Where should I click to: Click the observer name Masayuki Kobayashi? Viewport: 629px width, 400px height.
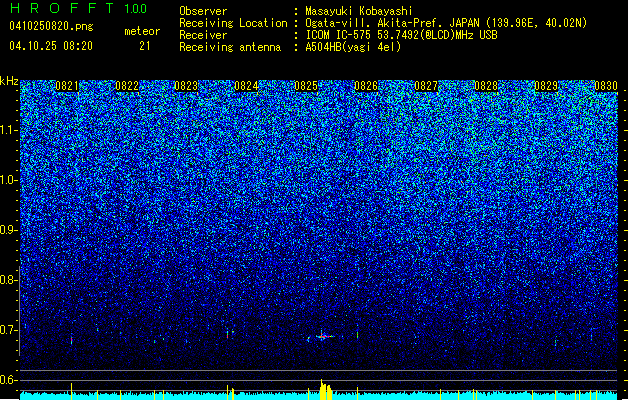point(359,11)
